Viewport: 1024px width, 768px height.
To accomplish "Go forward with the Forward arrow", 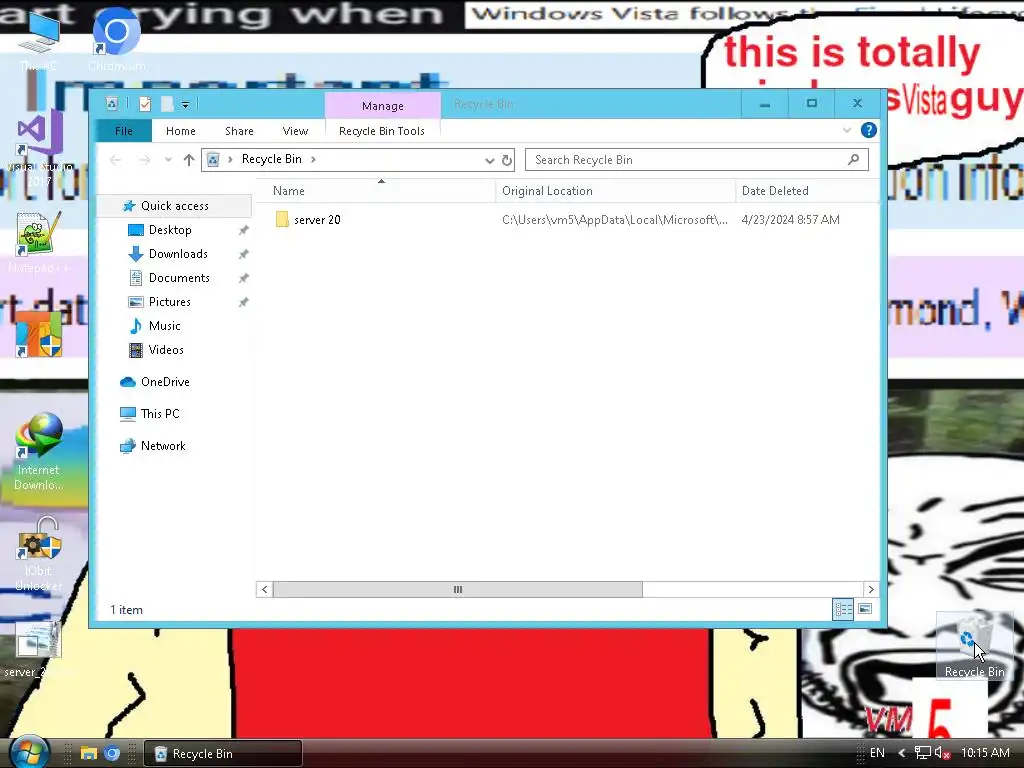I will tap(144, 160).
